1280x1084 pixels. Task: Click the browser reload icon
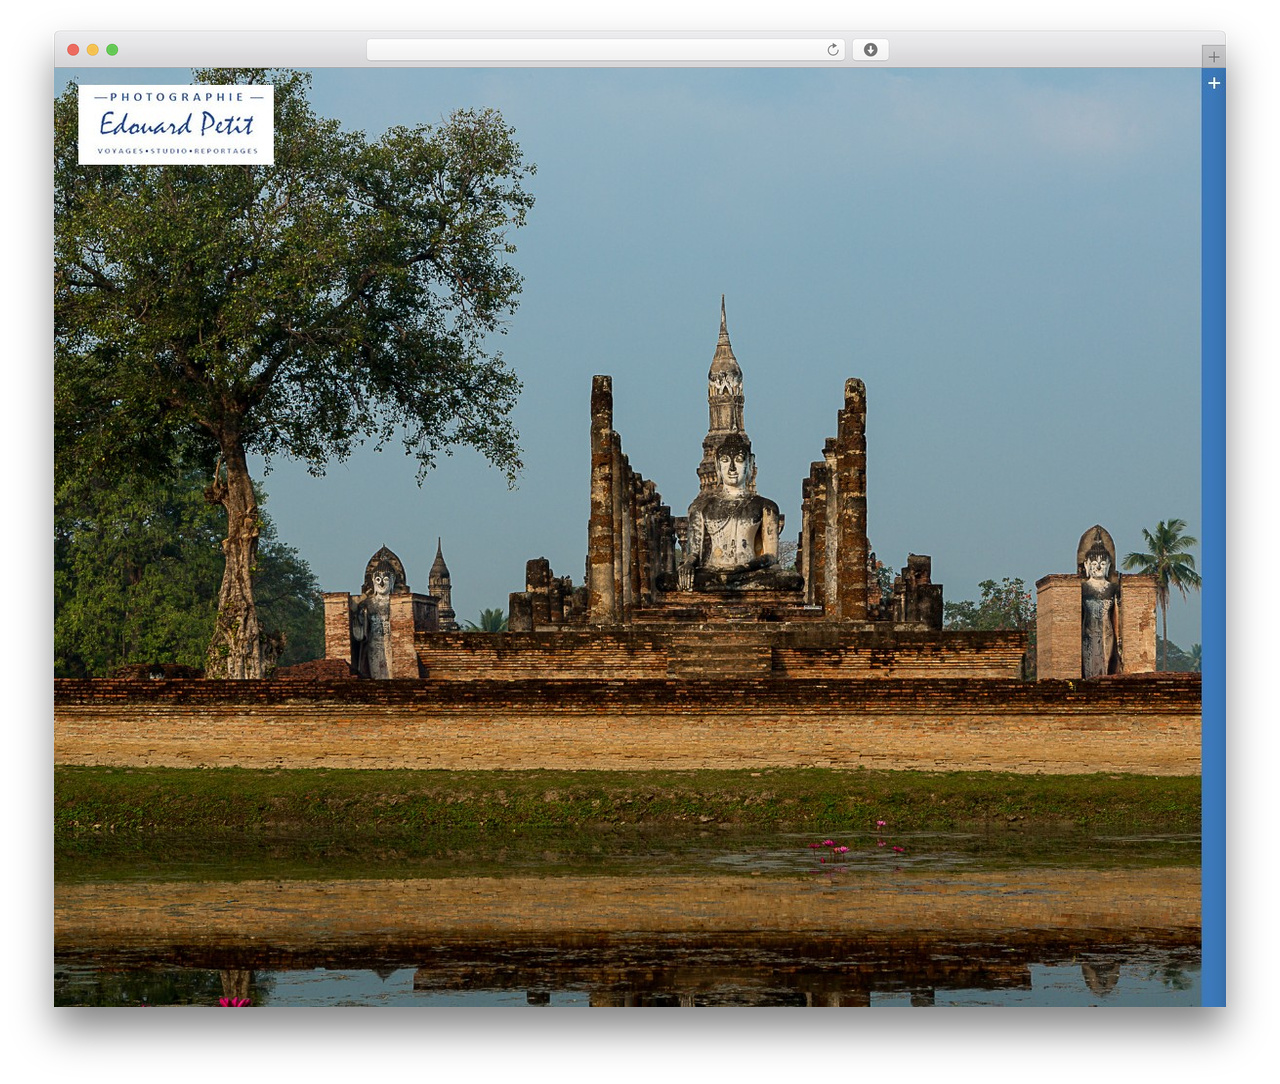tap(833, 50)
